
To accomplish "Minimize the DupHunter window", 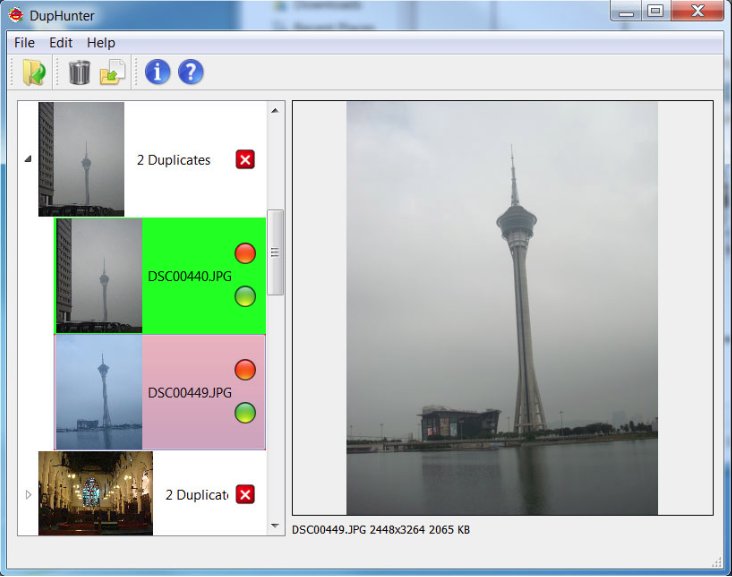I will (626, 11).
